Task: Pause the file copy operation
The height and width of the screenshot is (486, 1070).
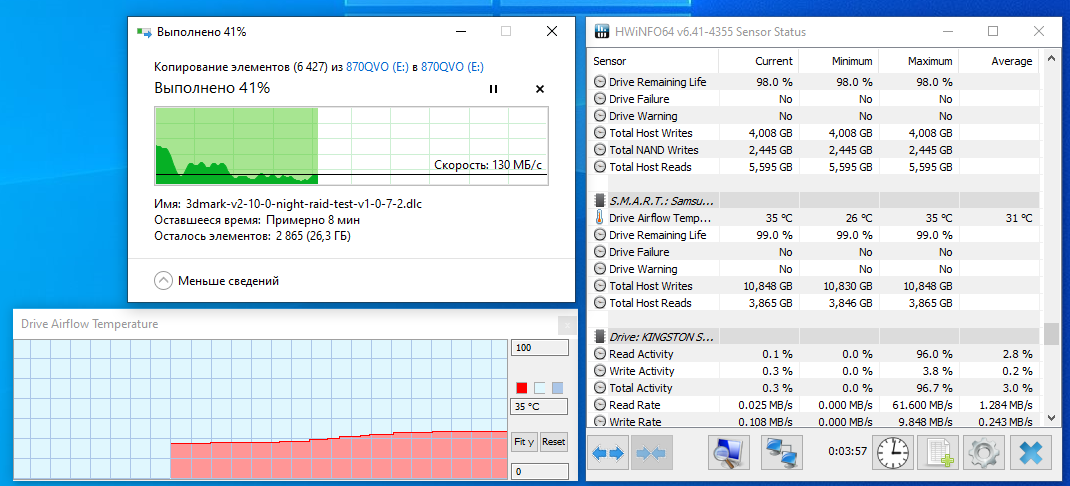Action: pyautogui.click(x=493, y=89)
